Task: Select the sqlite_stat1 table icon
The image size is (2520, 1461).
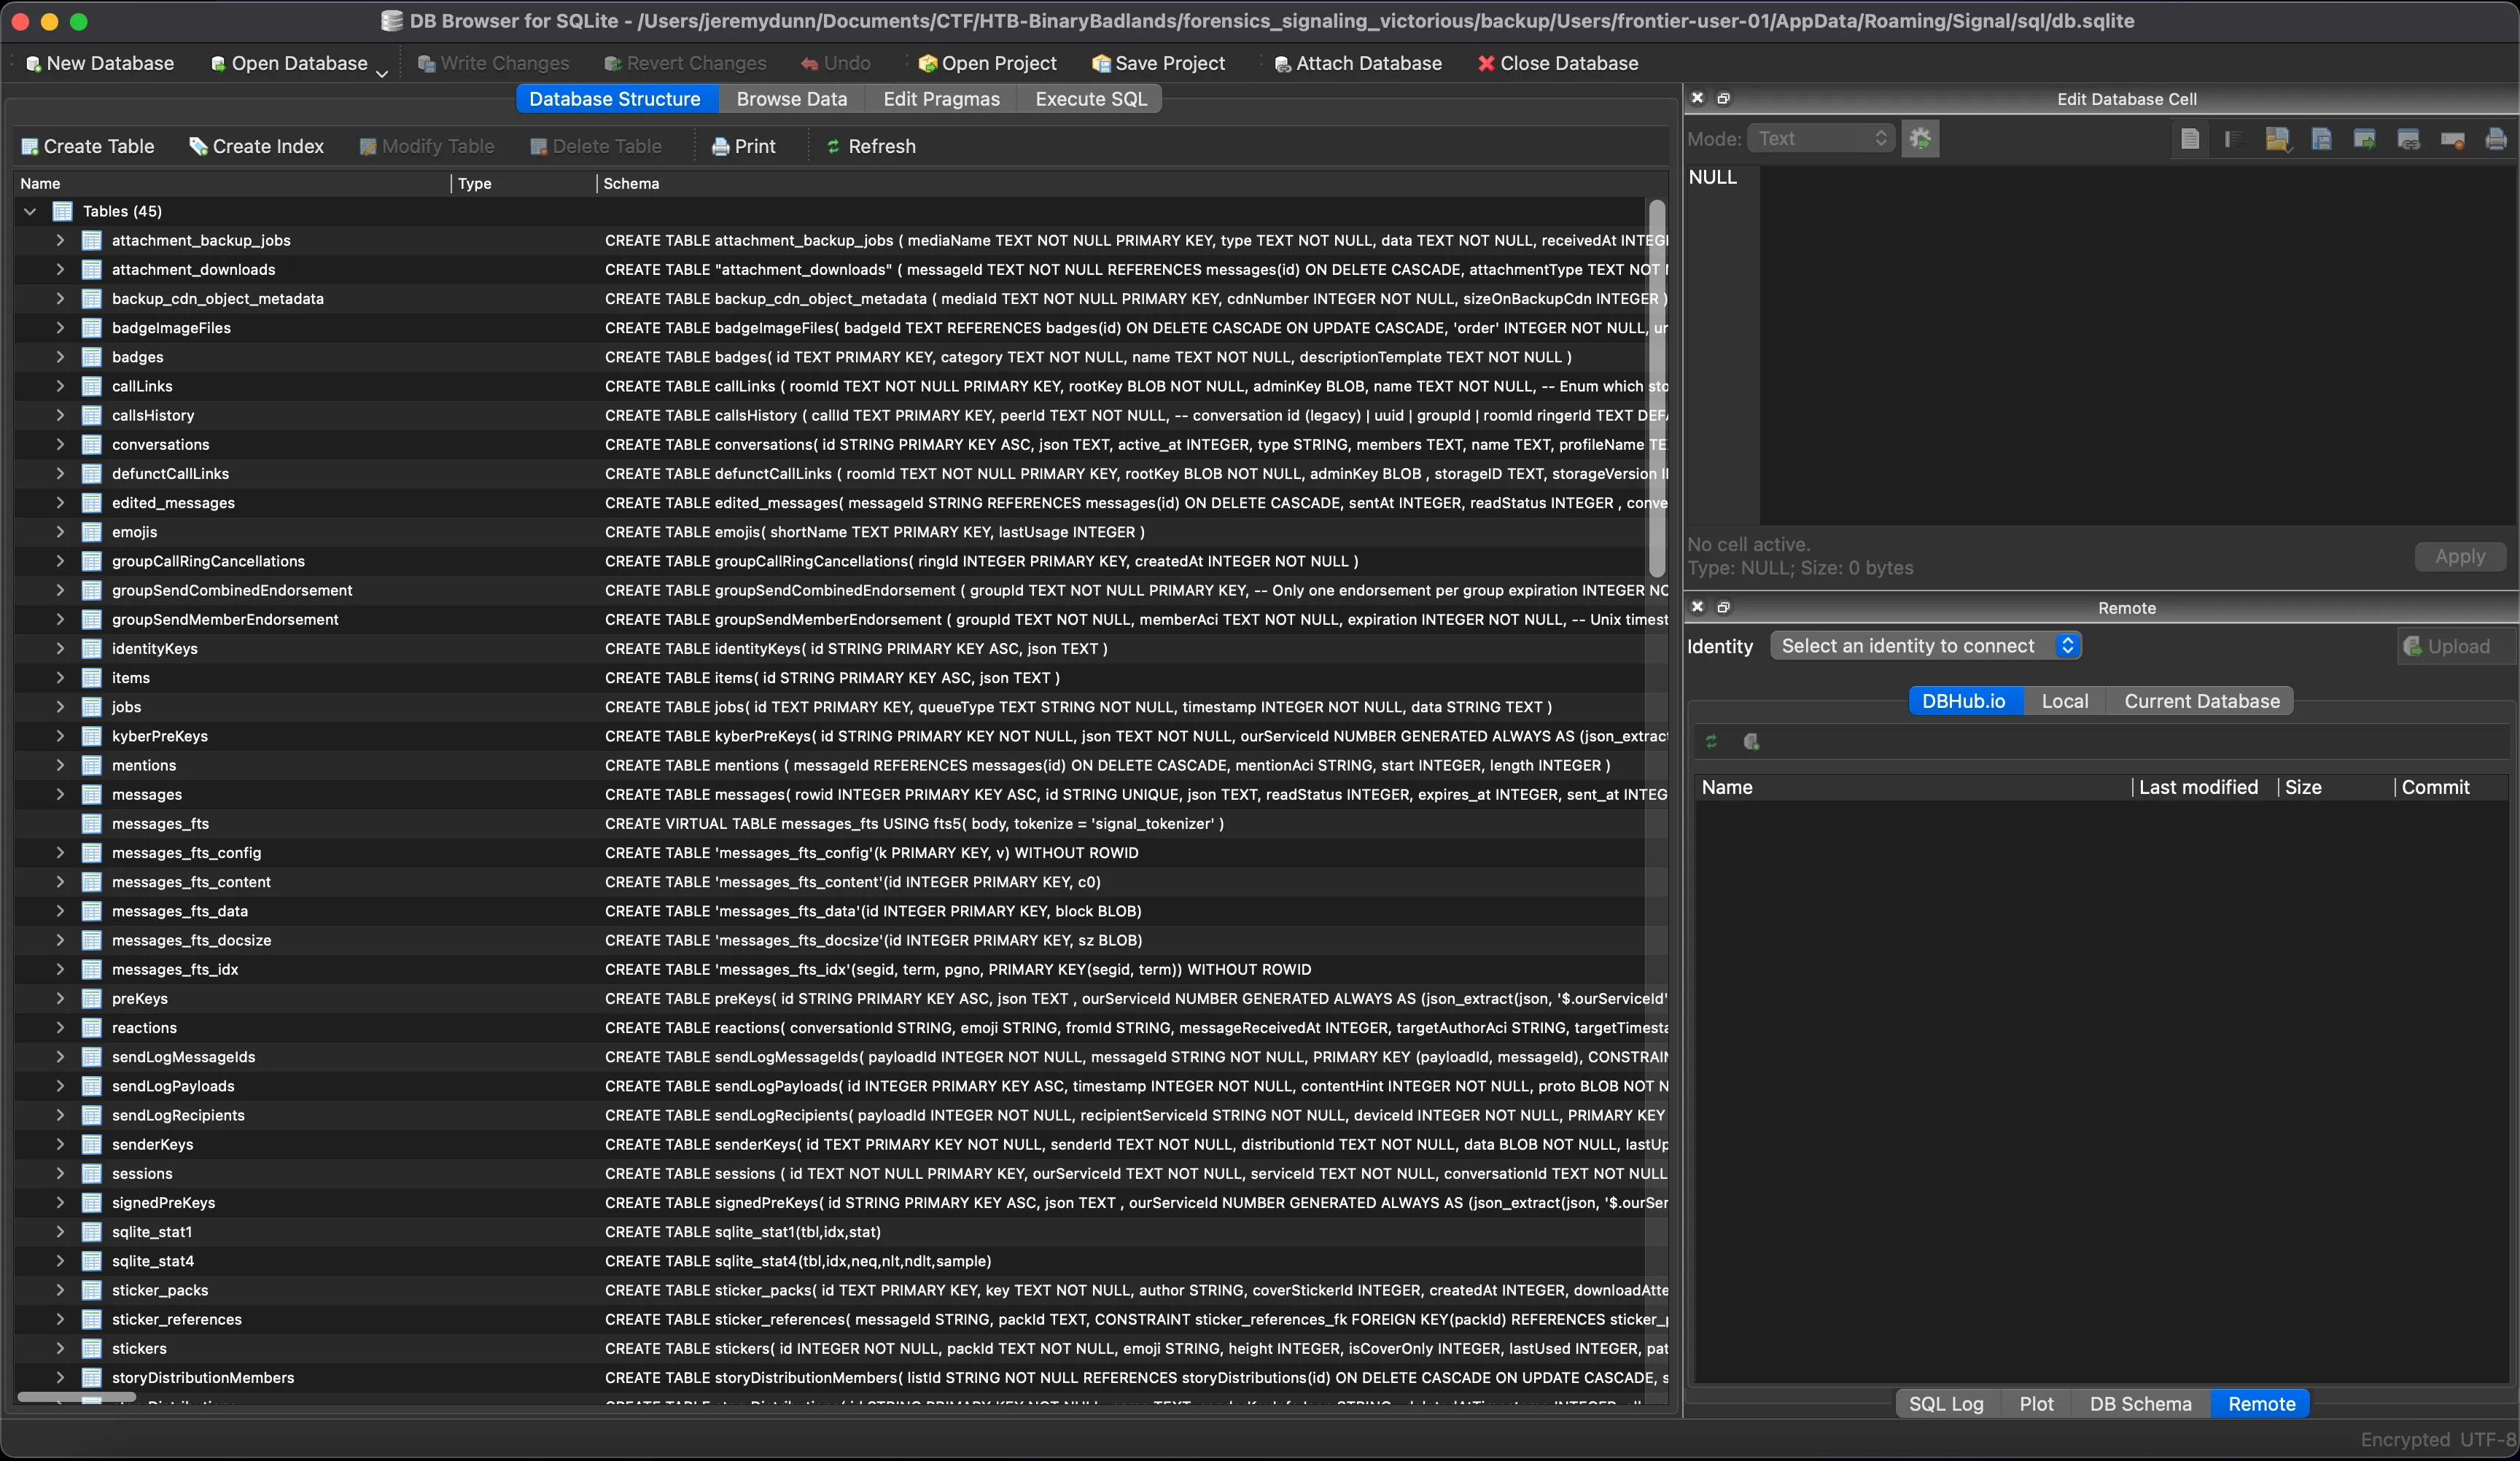Action: 92,1232
